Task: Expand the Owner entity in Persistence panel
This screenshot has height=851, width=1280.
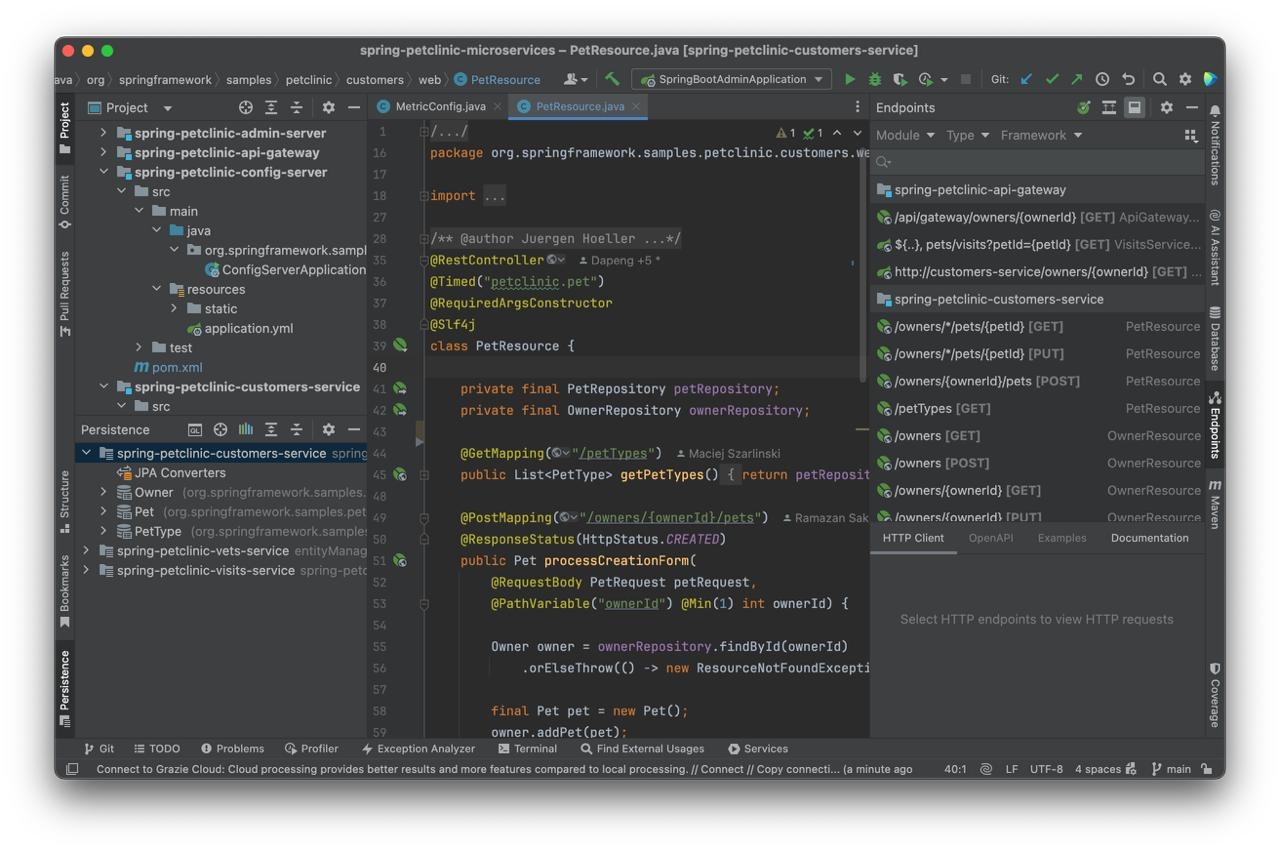Action: [103, 492]
